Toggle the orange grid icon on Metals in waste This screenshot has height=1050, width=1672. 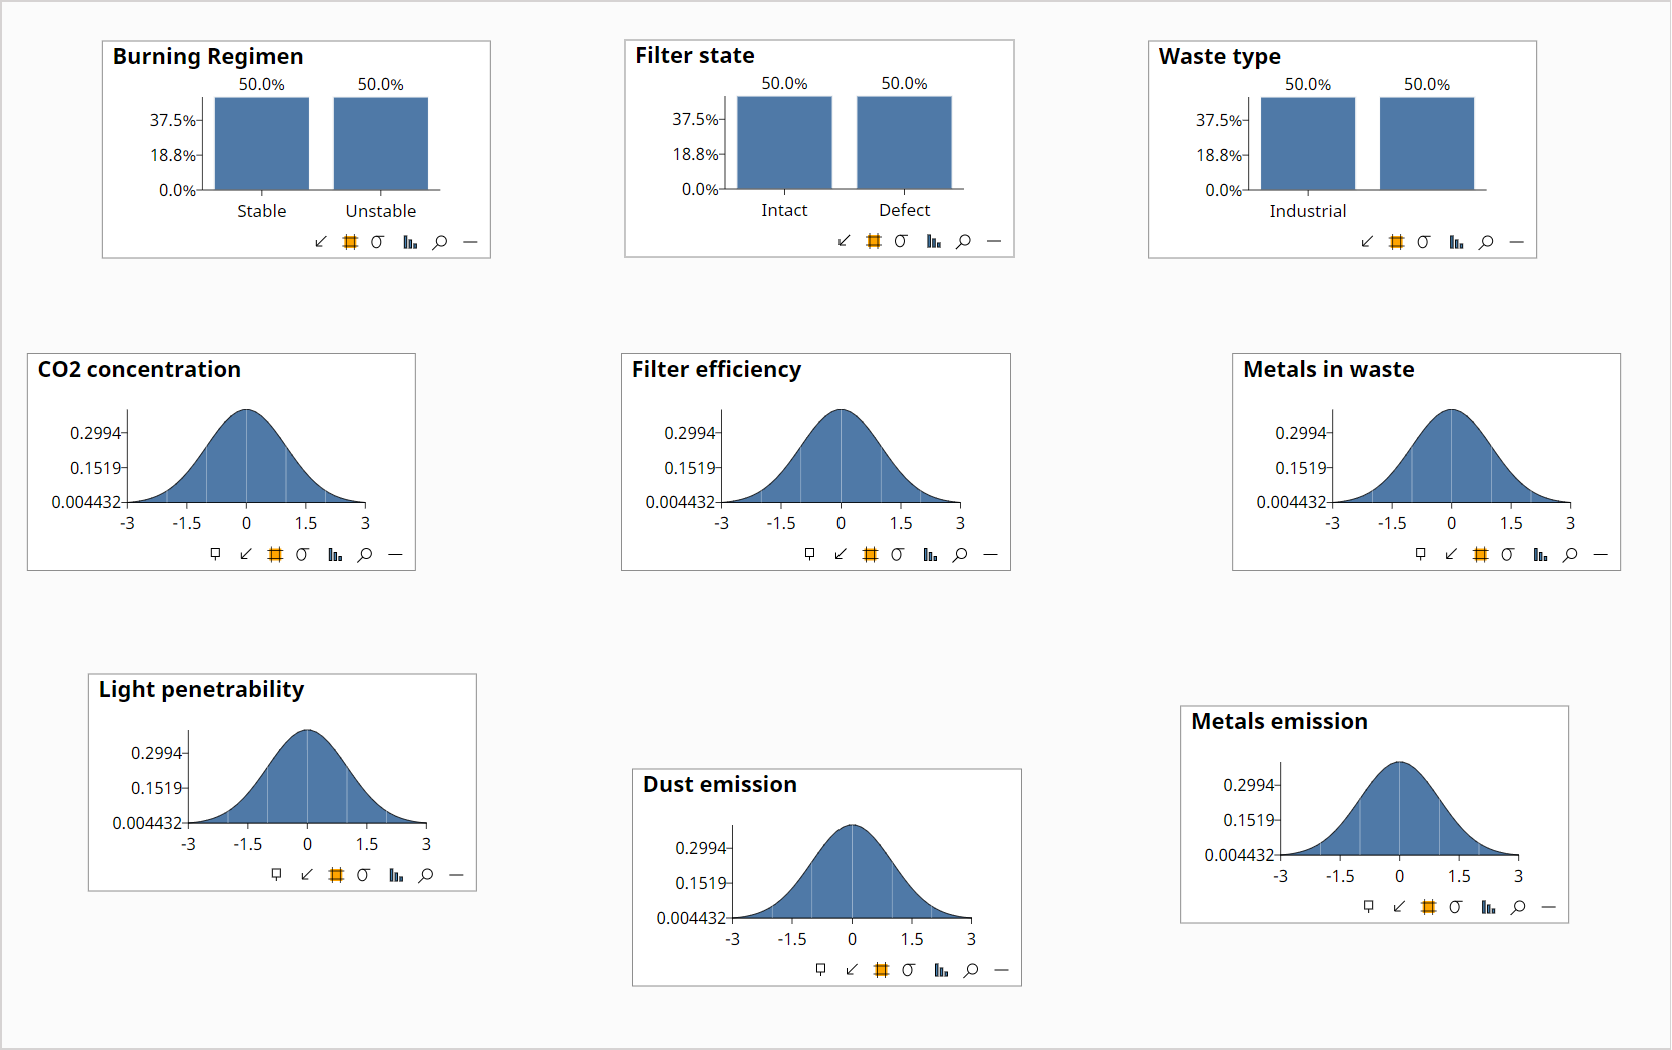[1481, 554]
